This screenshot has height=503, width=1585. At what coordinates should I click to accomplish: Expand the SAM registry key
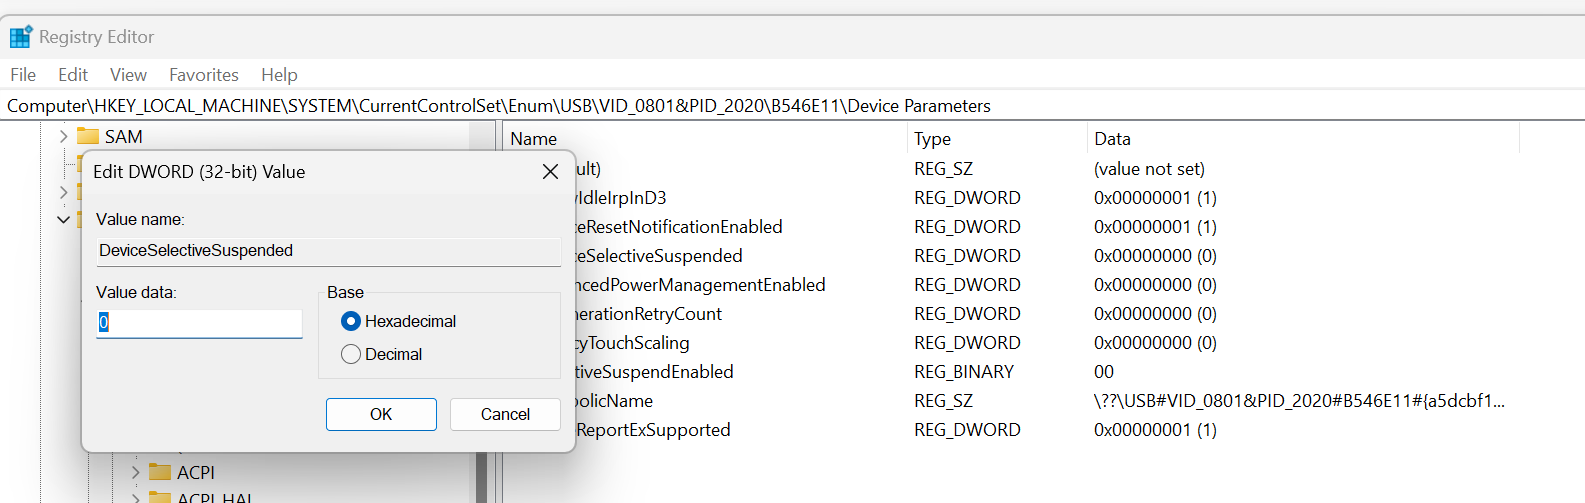point(64,137)
